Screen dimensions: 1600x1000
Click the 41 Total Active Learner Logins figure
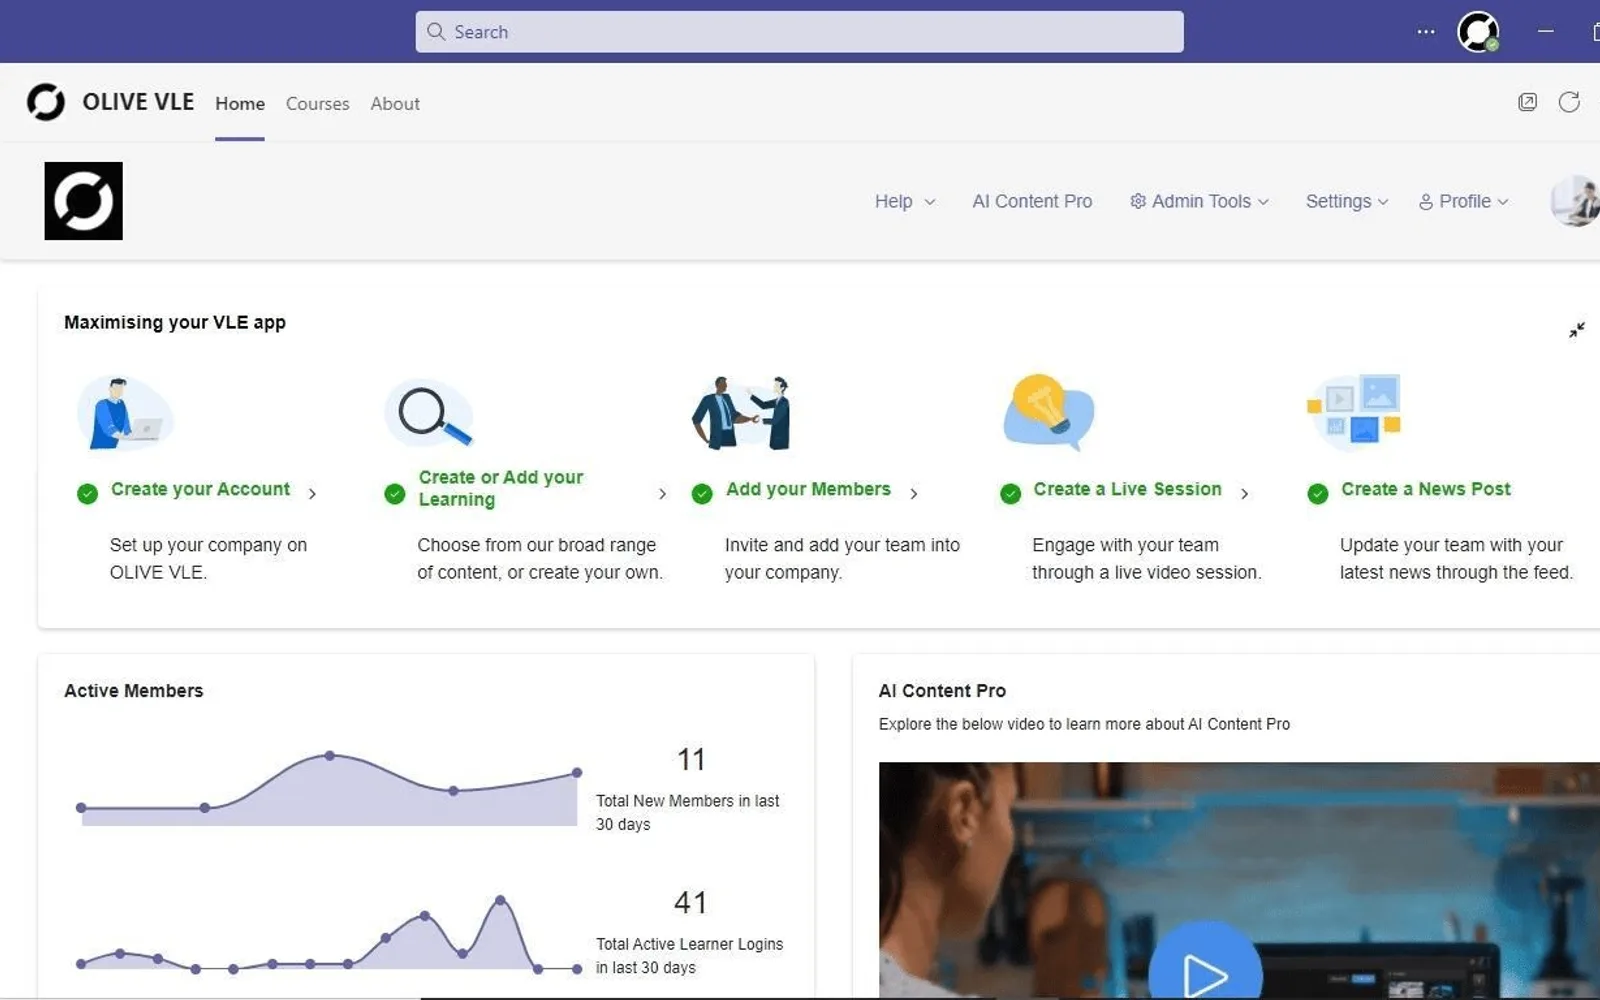coord(691,902)
